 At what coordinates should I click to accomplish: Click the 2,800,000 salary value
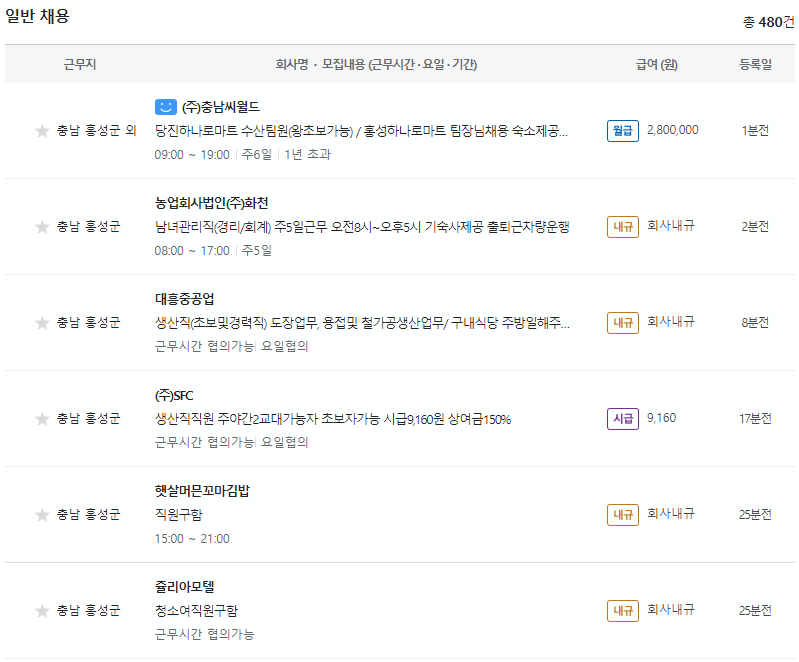point(673,130)
